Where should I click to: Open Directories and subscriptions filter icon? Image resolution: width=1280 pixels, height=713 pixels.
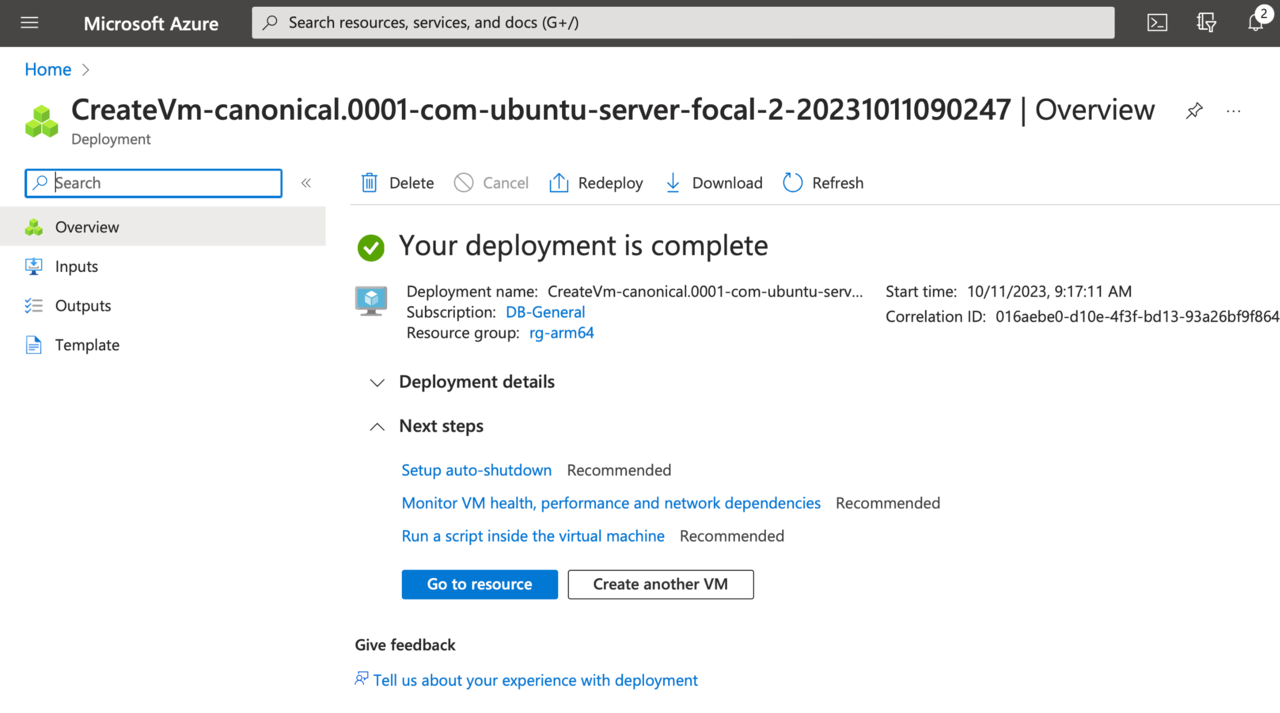pos(1206,23)
